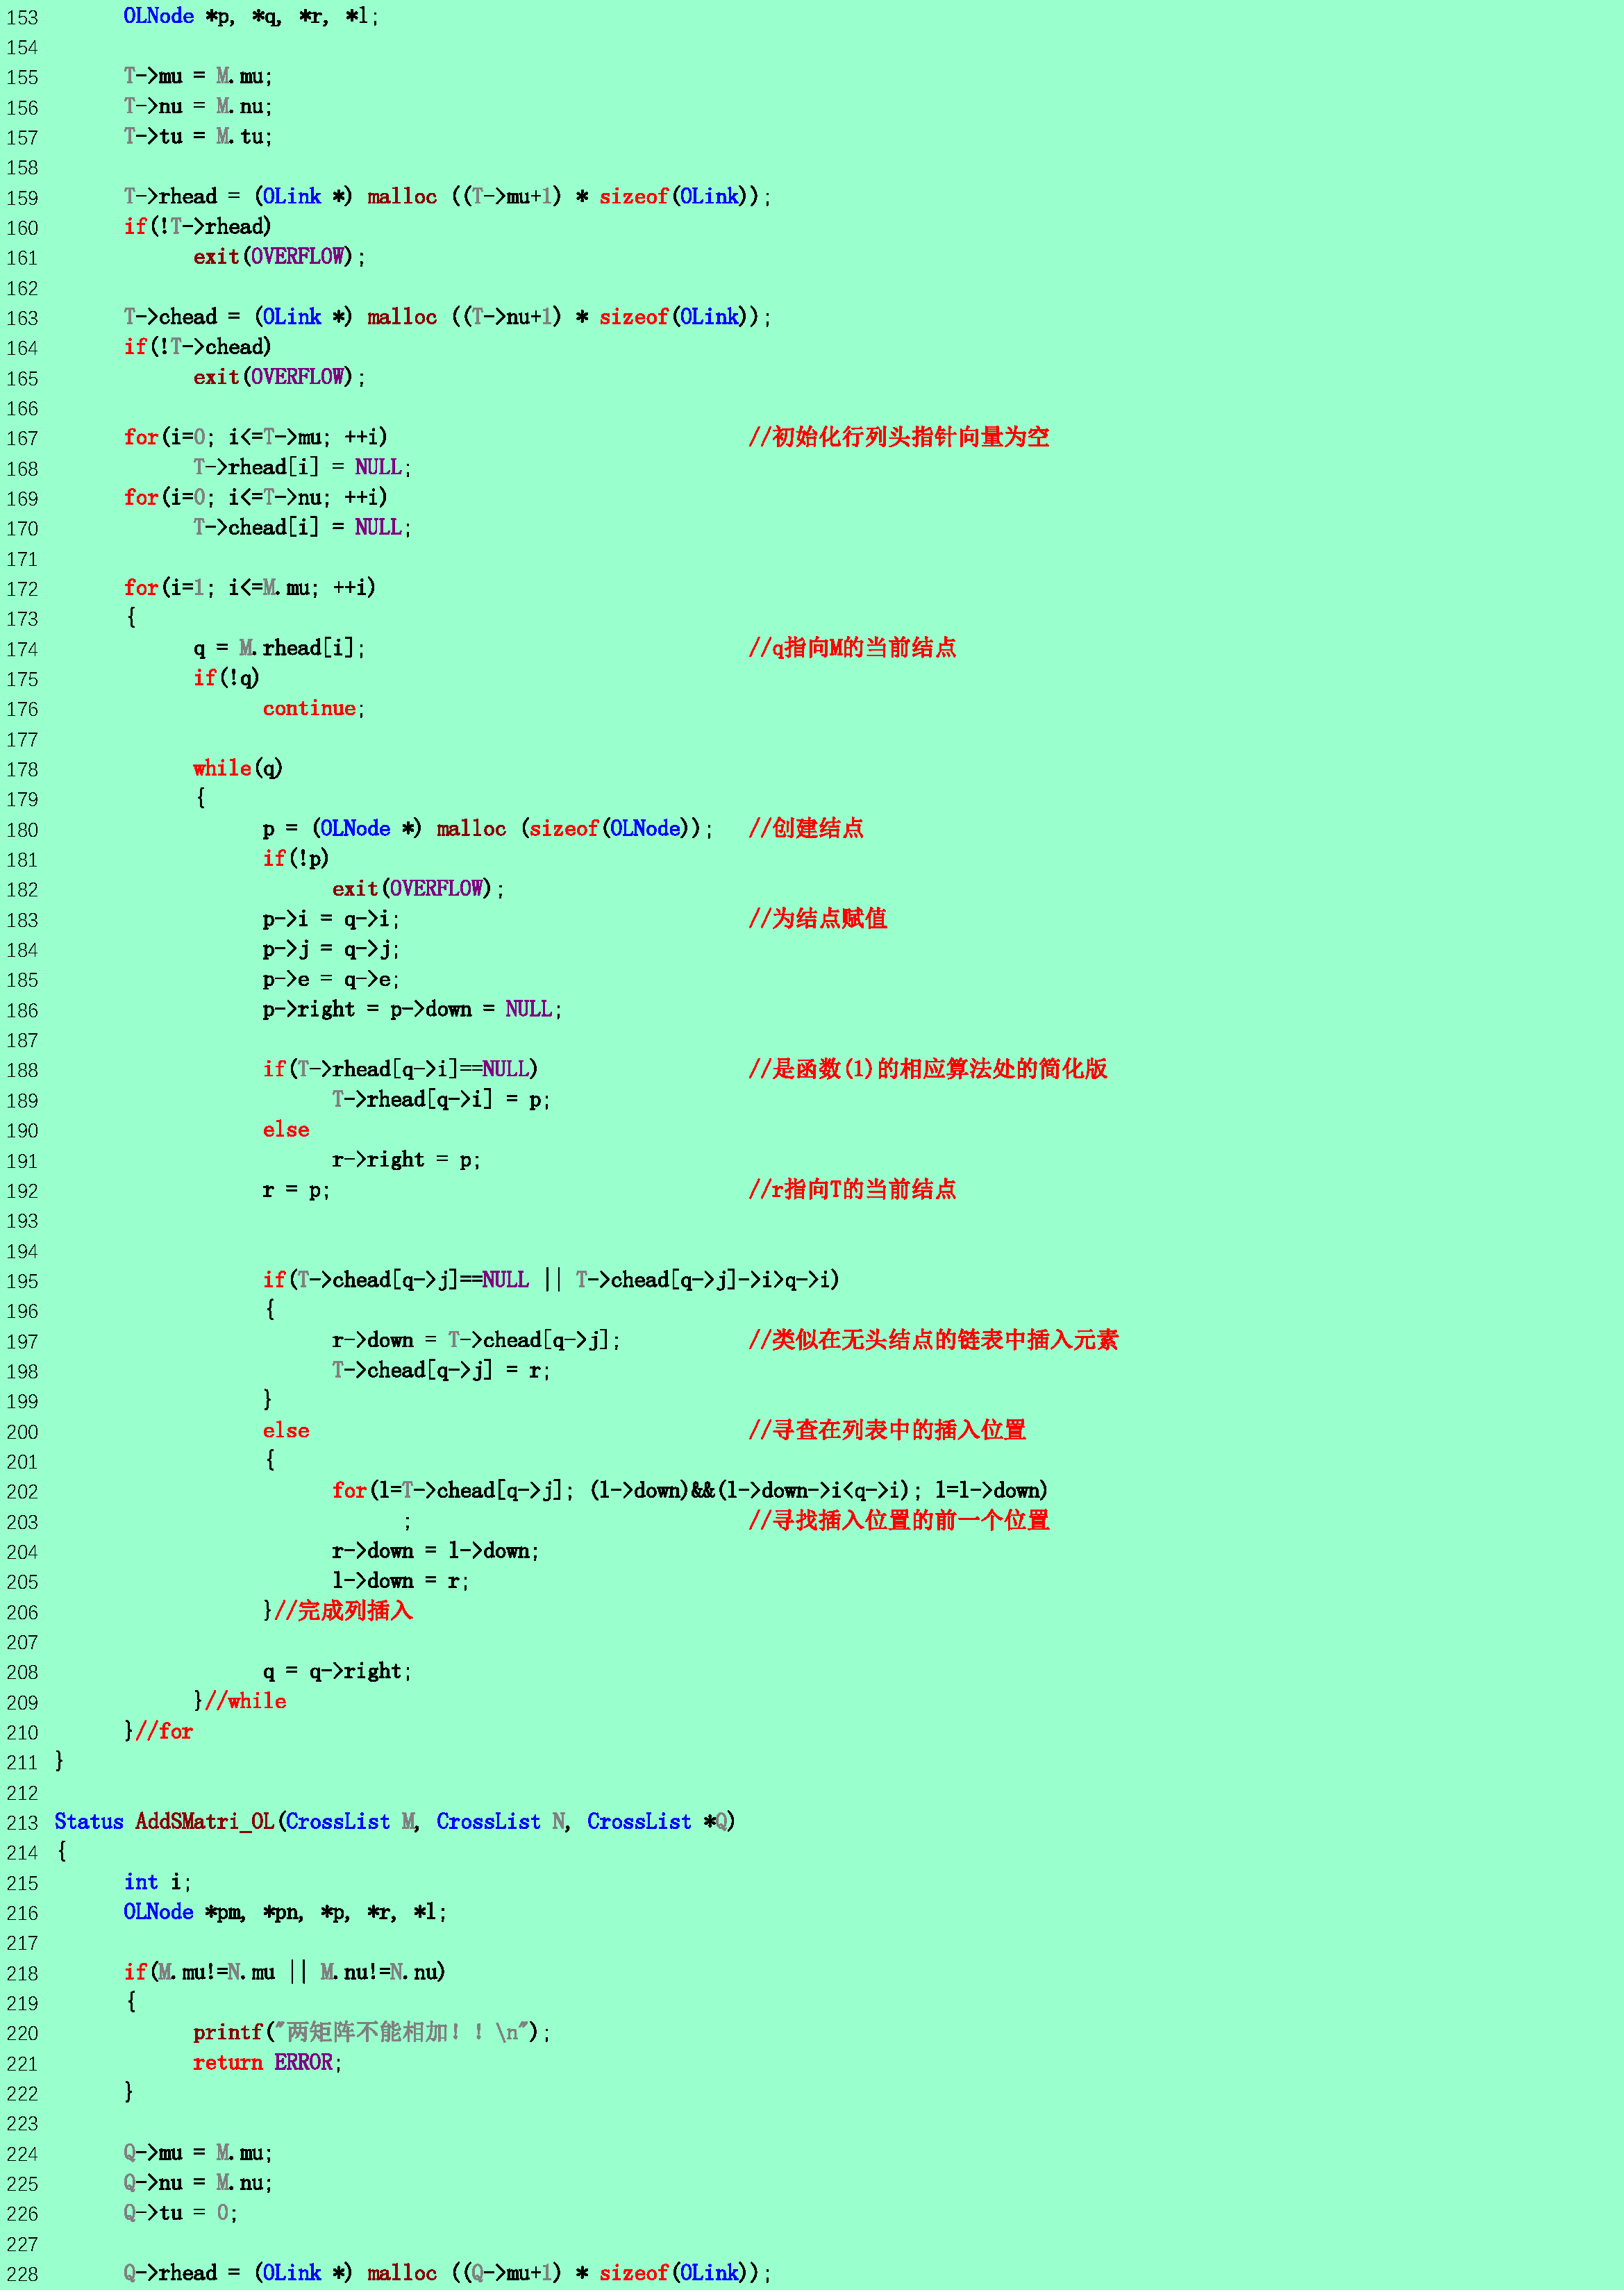Viewport: 1624px width, 2290px height.
Task: Click 'p->e = q->e;' on line 185
Action: 331,979
